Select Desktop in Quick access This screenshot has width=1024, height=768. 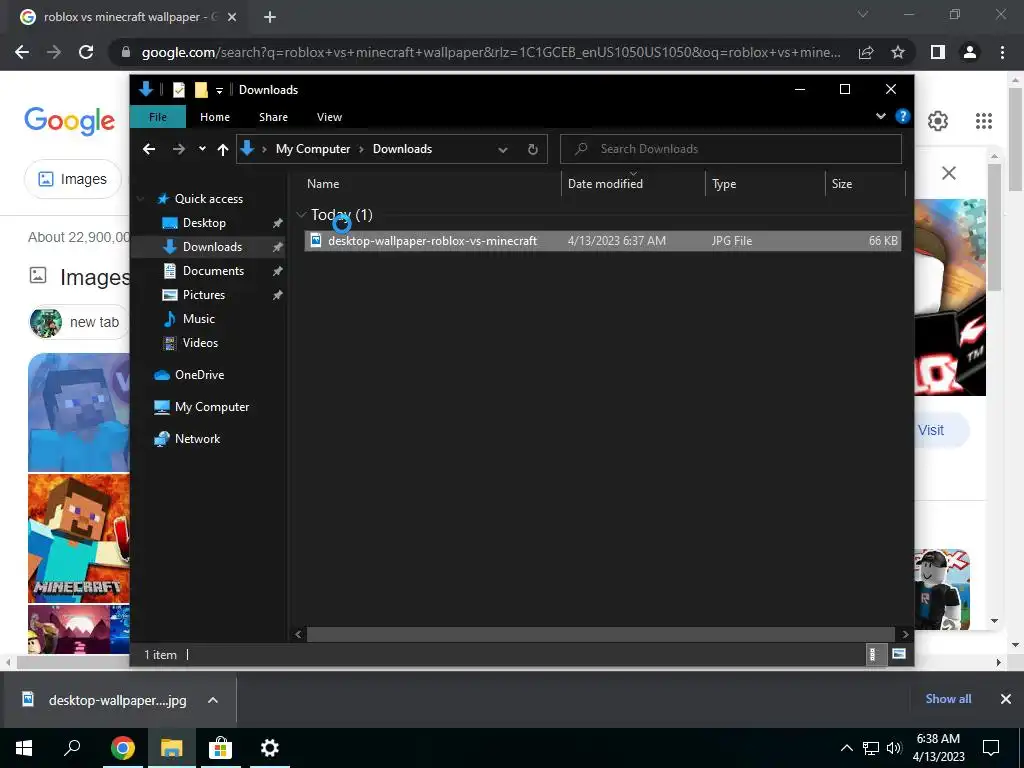coord(204,223)
